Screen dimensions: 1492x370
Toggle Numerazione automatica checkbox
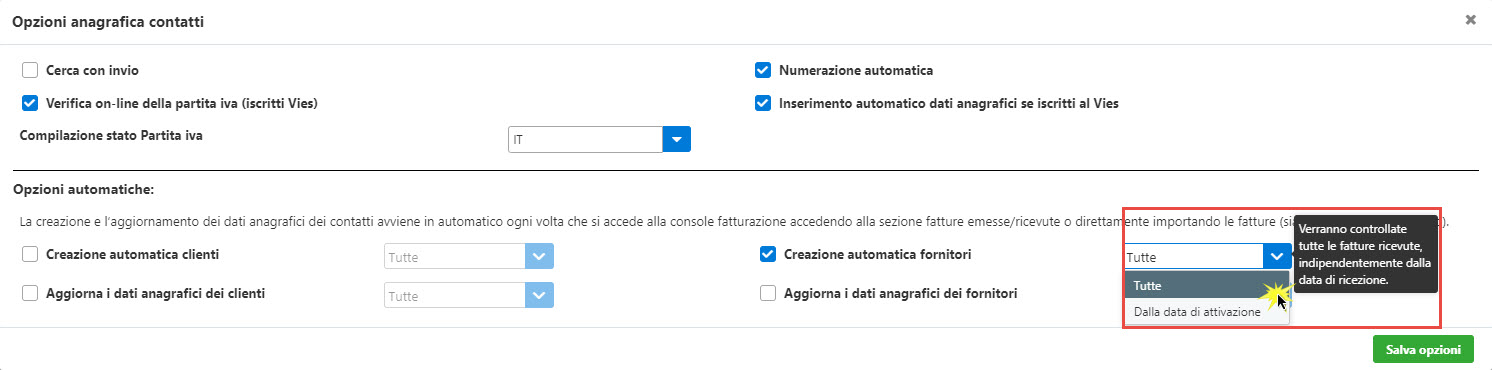coord(763,71)
